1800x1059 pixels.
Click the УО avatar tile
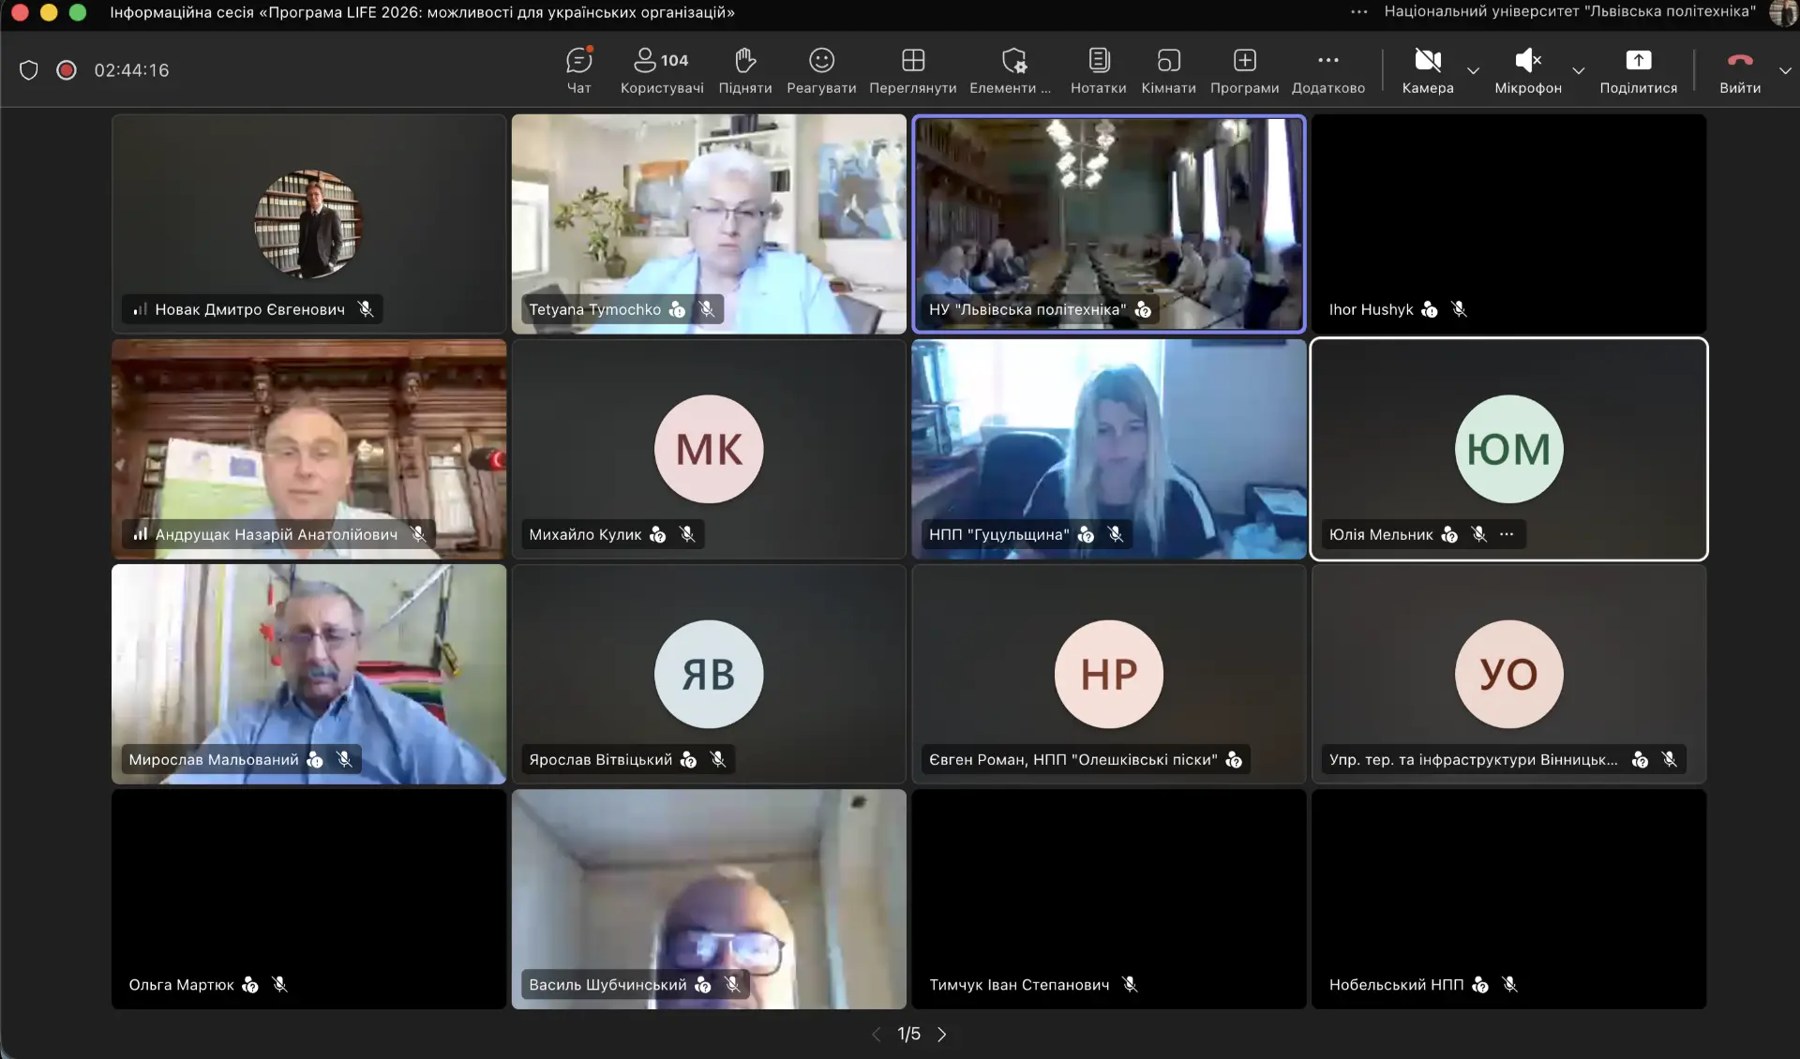1509,673
